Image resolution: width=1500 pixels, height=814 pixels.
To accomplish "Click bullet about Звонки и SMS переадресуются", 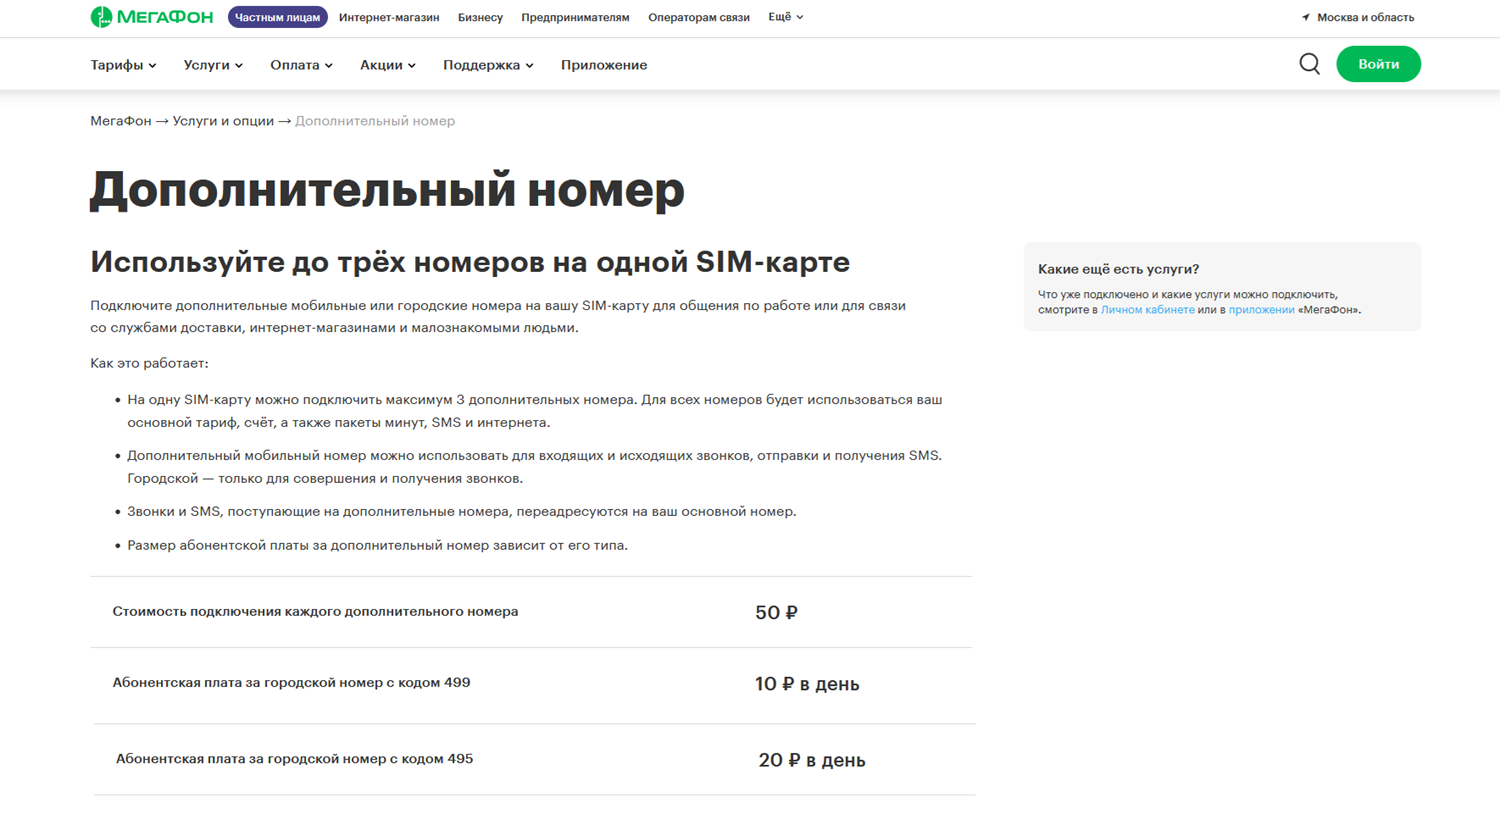I will [461, 511].
